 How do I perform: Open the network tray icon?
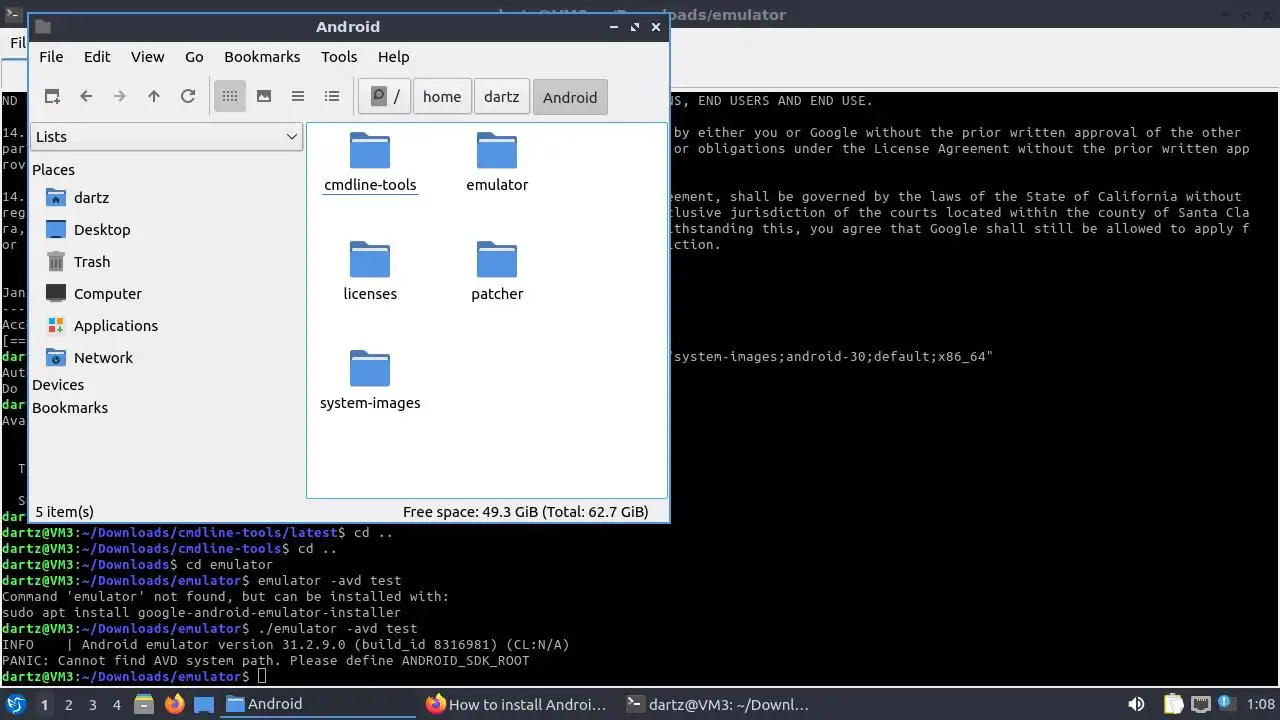(1200, 704)
